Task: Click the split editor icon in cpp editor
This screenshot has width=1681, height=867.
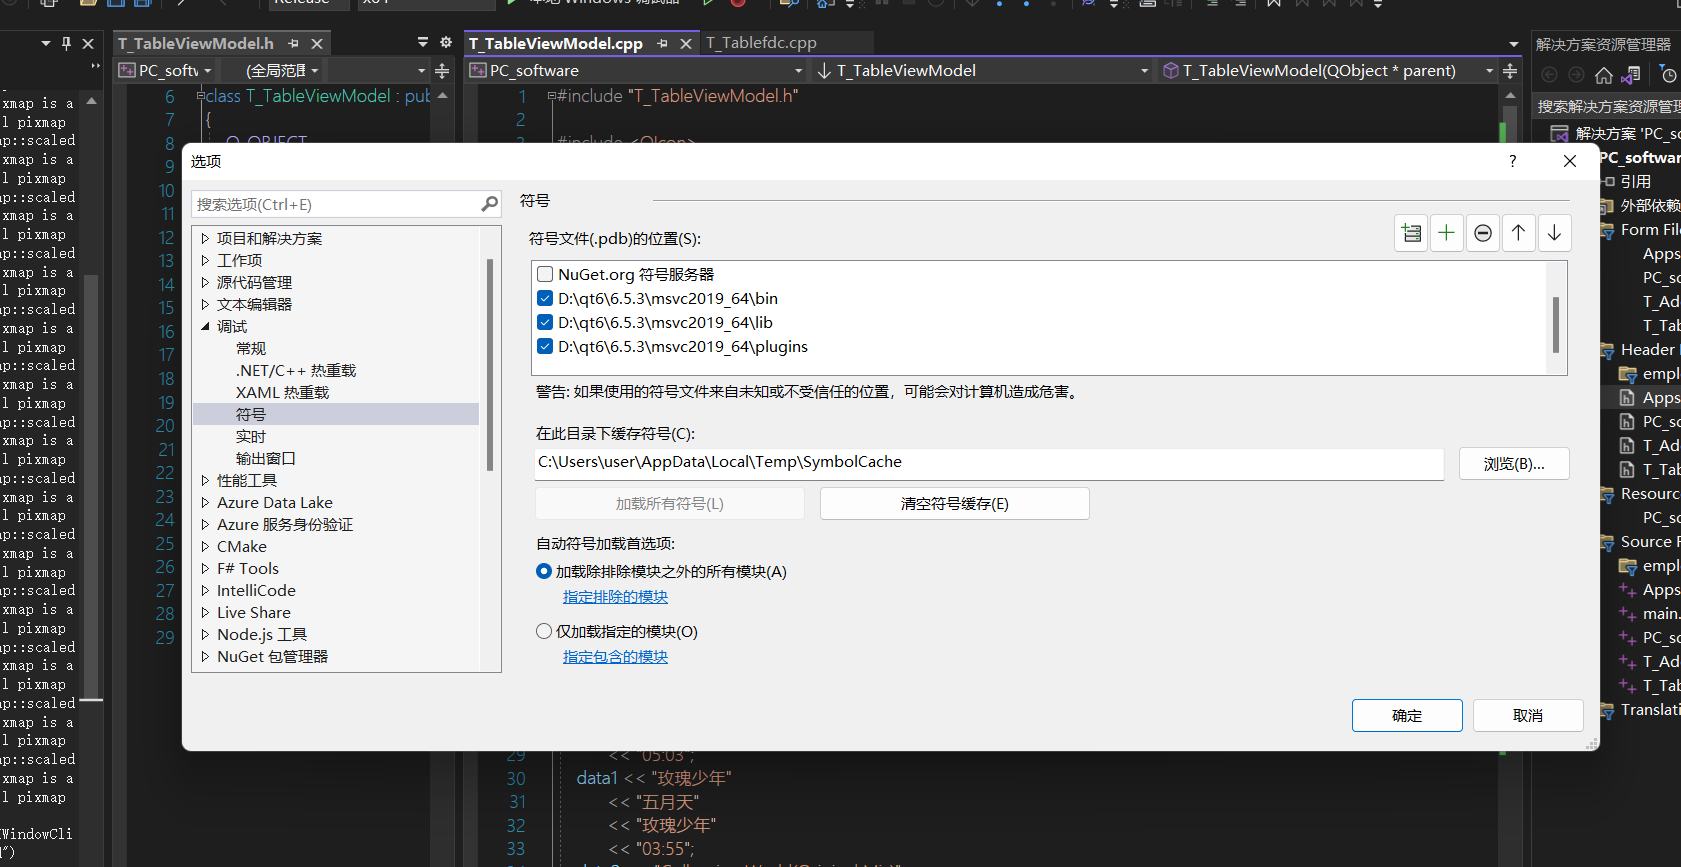Action: 1510,71
